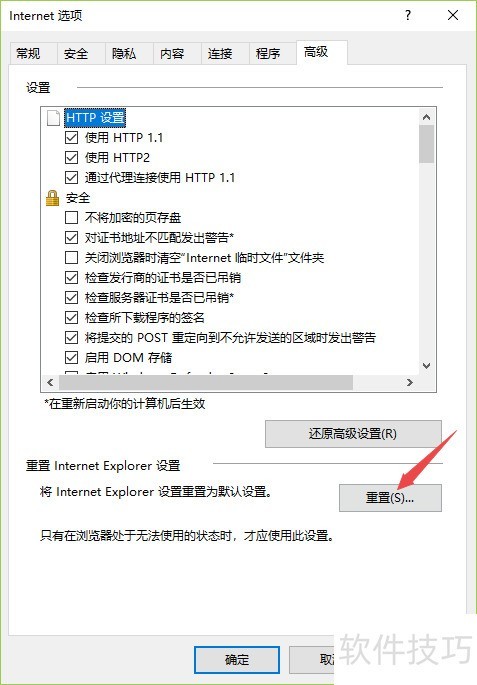The width and height of the screenshot is (477, 685).
Task: Uncheck 使用 HTTP2 checkbox
Action: pos(71,158)
